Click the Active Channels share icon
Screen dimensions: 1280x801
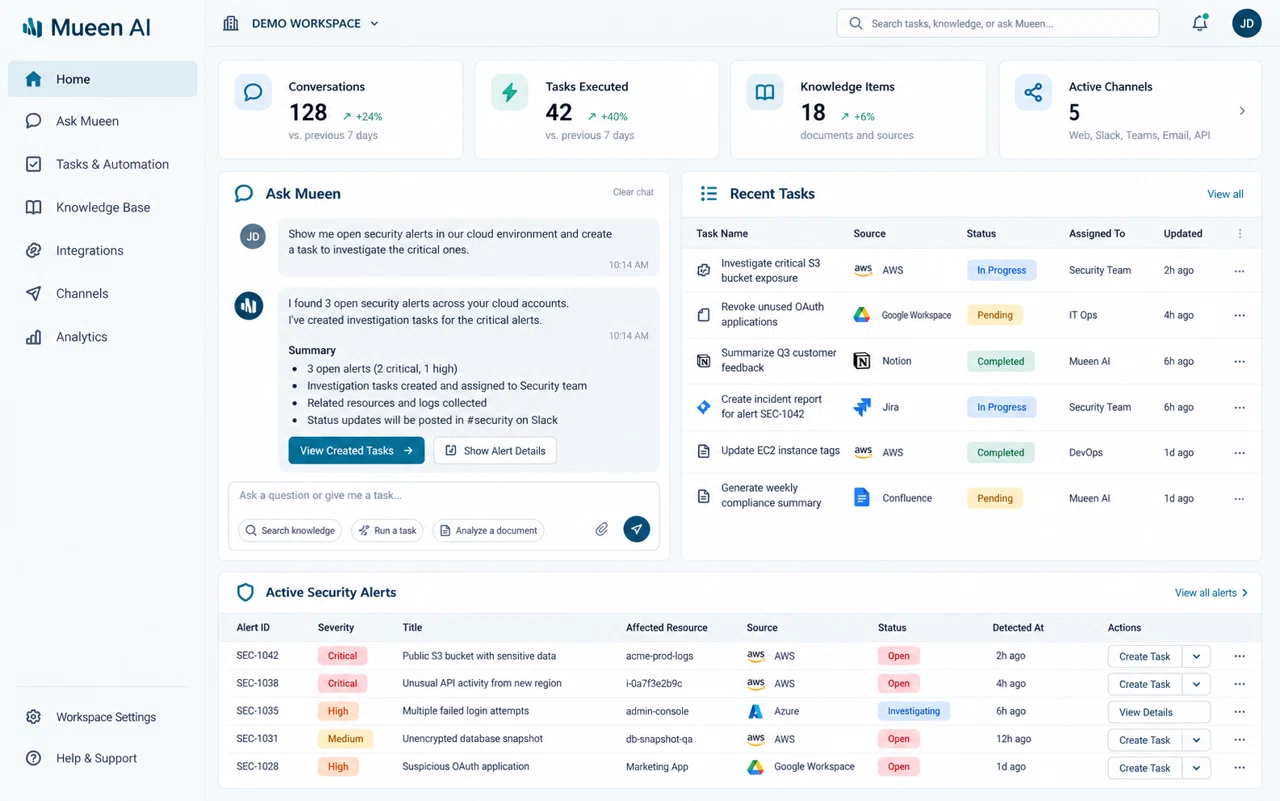coord(1033,92)
